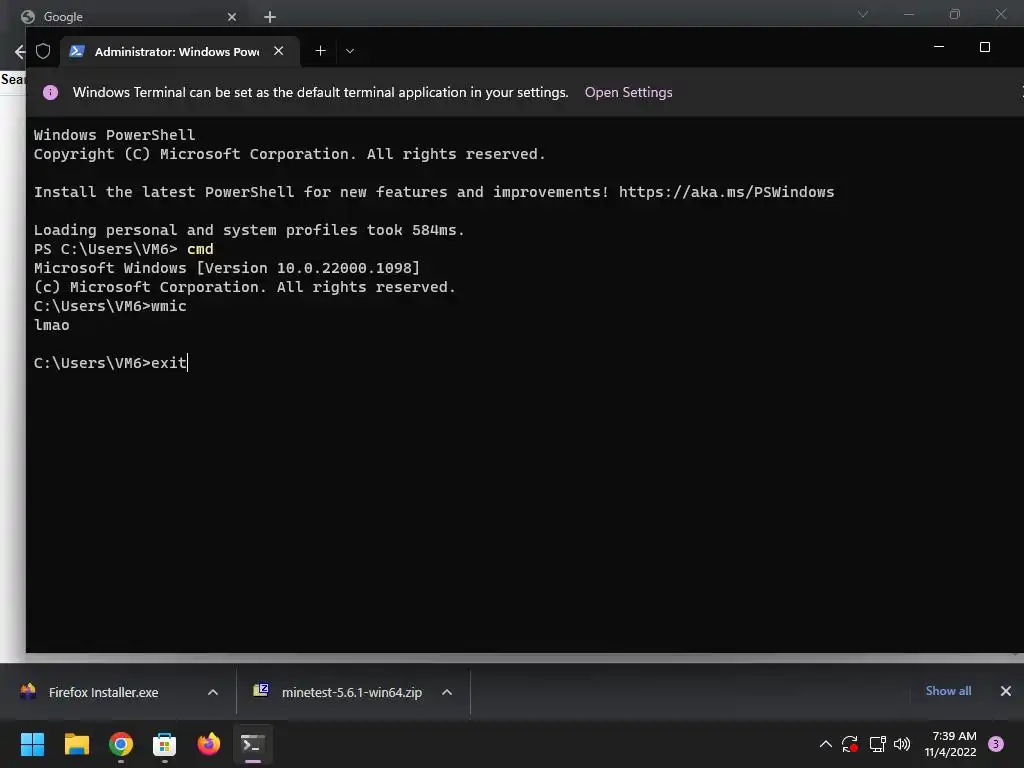Expand the terminal profile dropdown chevron

(350, 51)
